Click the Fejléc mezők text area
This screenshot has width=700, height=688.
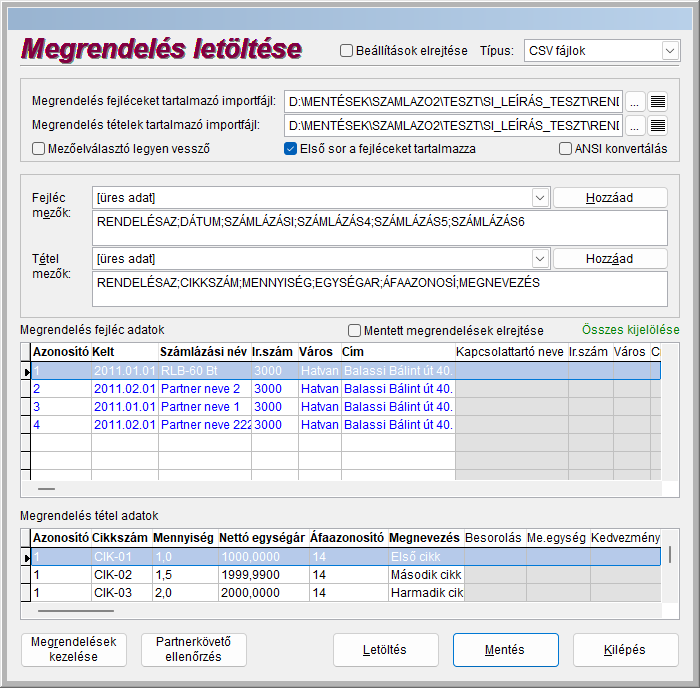(x=379, y=228)
